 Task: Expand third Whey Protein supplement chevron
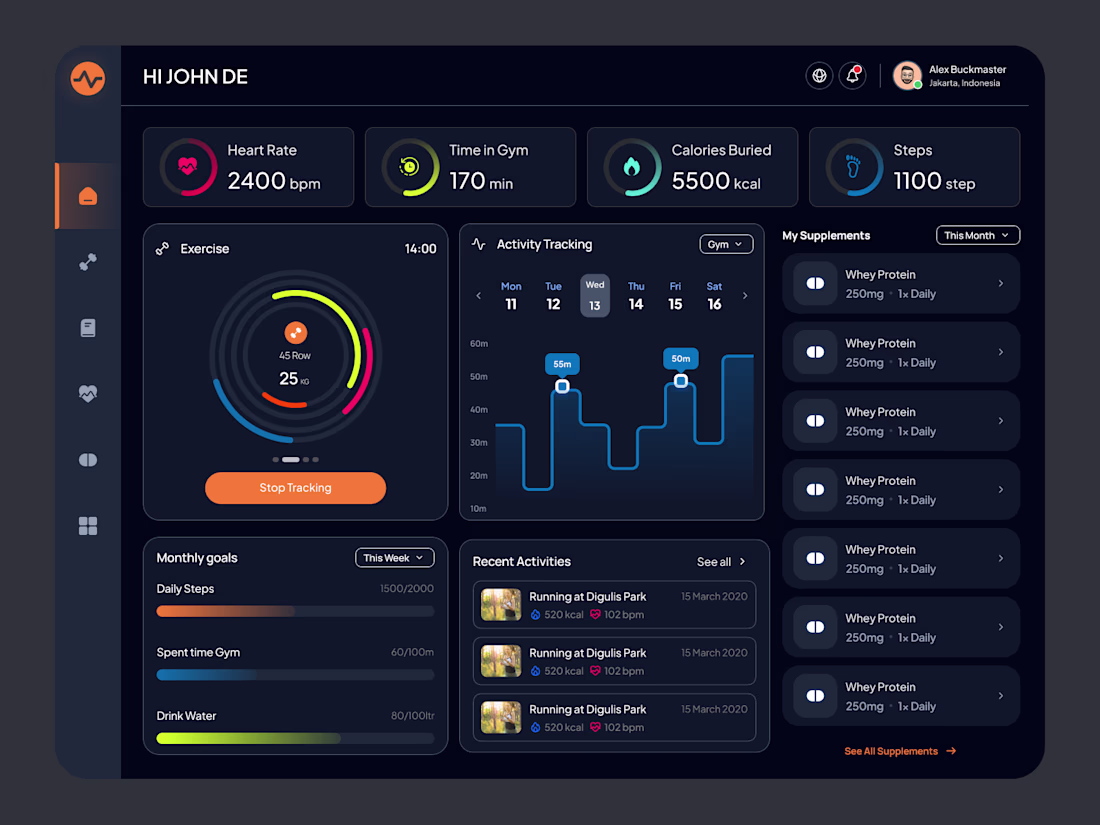pyautogui.click(x=1001, y=421)
